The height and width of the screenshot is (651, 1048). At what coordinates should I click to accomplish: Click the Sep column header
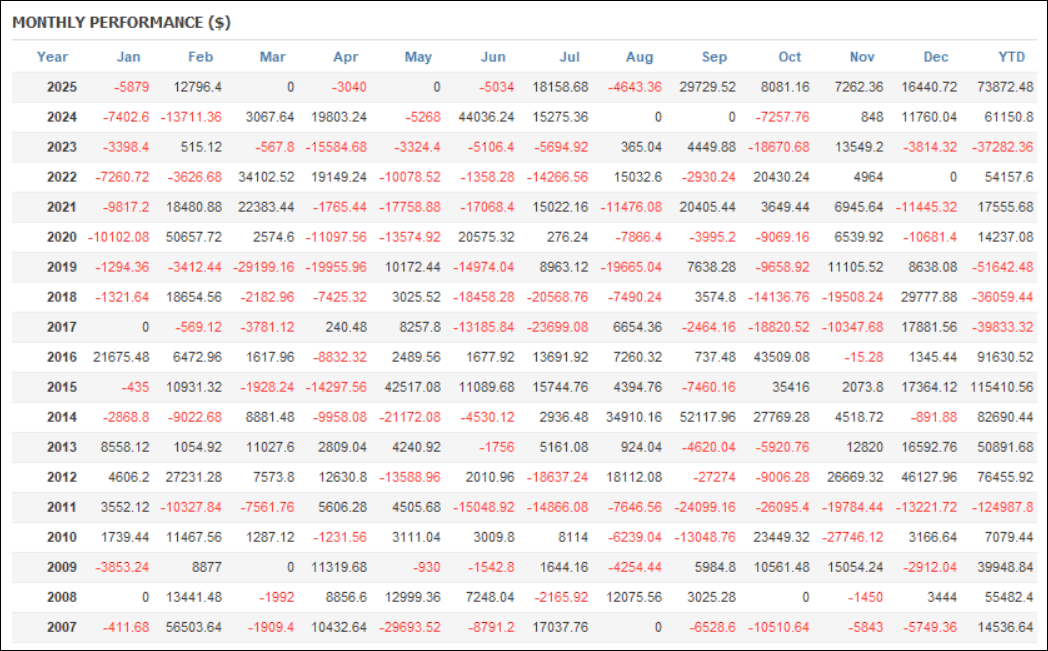point(714,57)
